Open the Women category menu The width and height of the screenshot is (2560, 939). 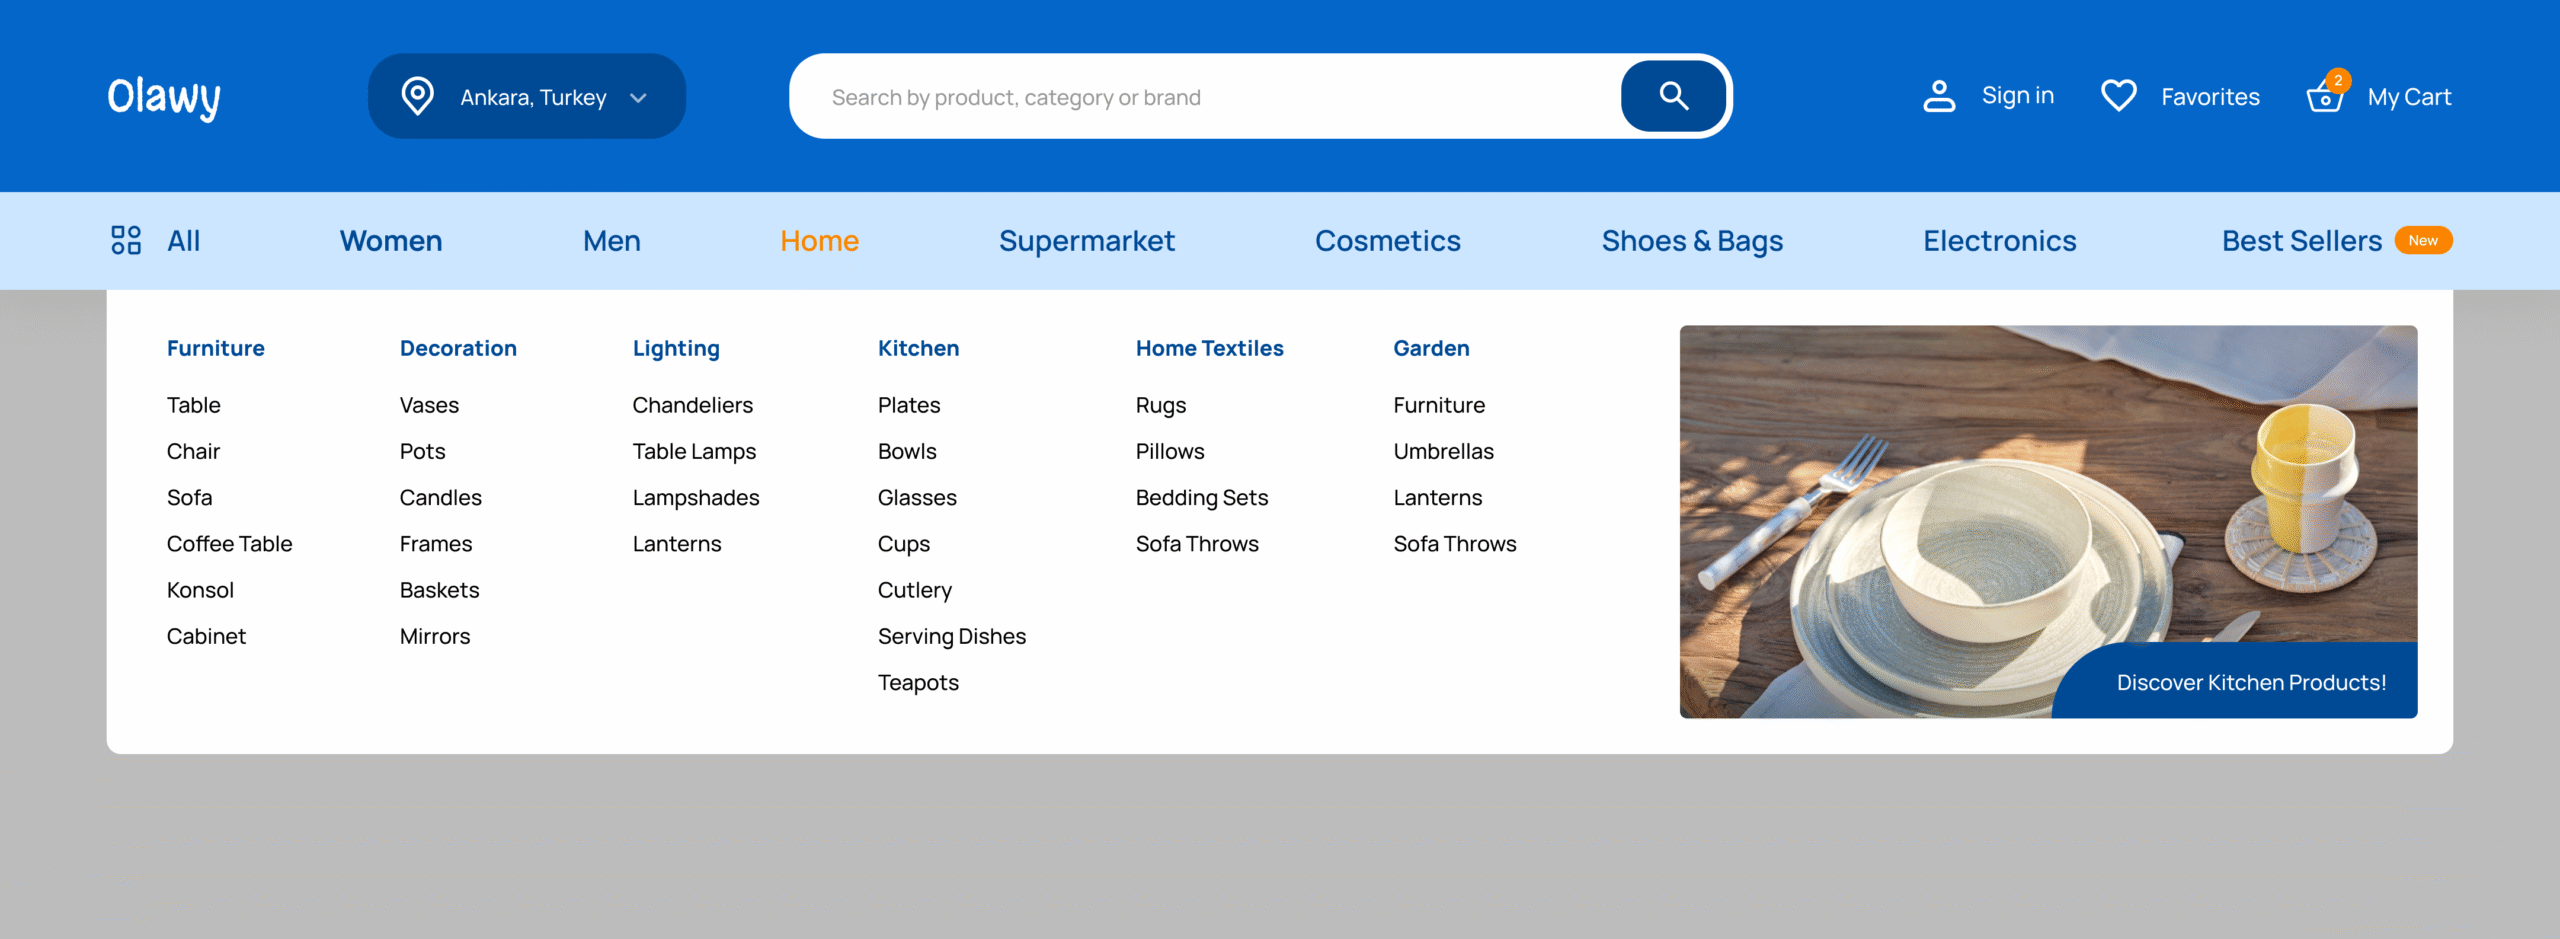coord(390,241)
